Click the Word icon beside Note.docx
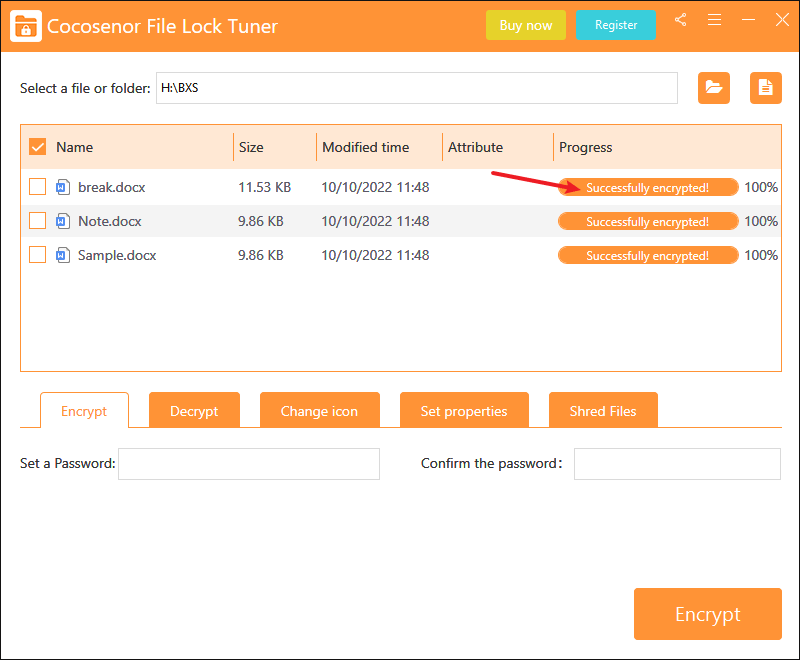 pyautogui.click(x=63, y=221)
